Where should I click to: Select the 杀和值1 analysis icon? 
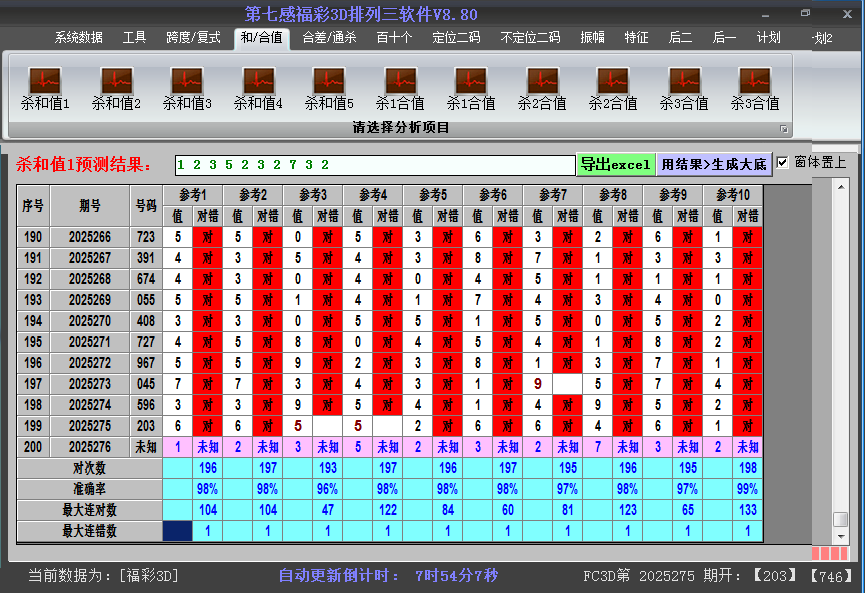(44, 85)
